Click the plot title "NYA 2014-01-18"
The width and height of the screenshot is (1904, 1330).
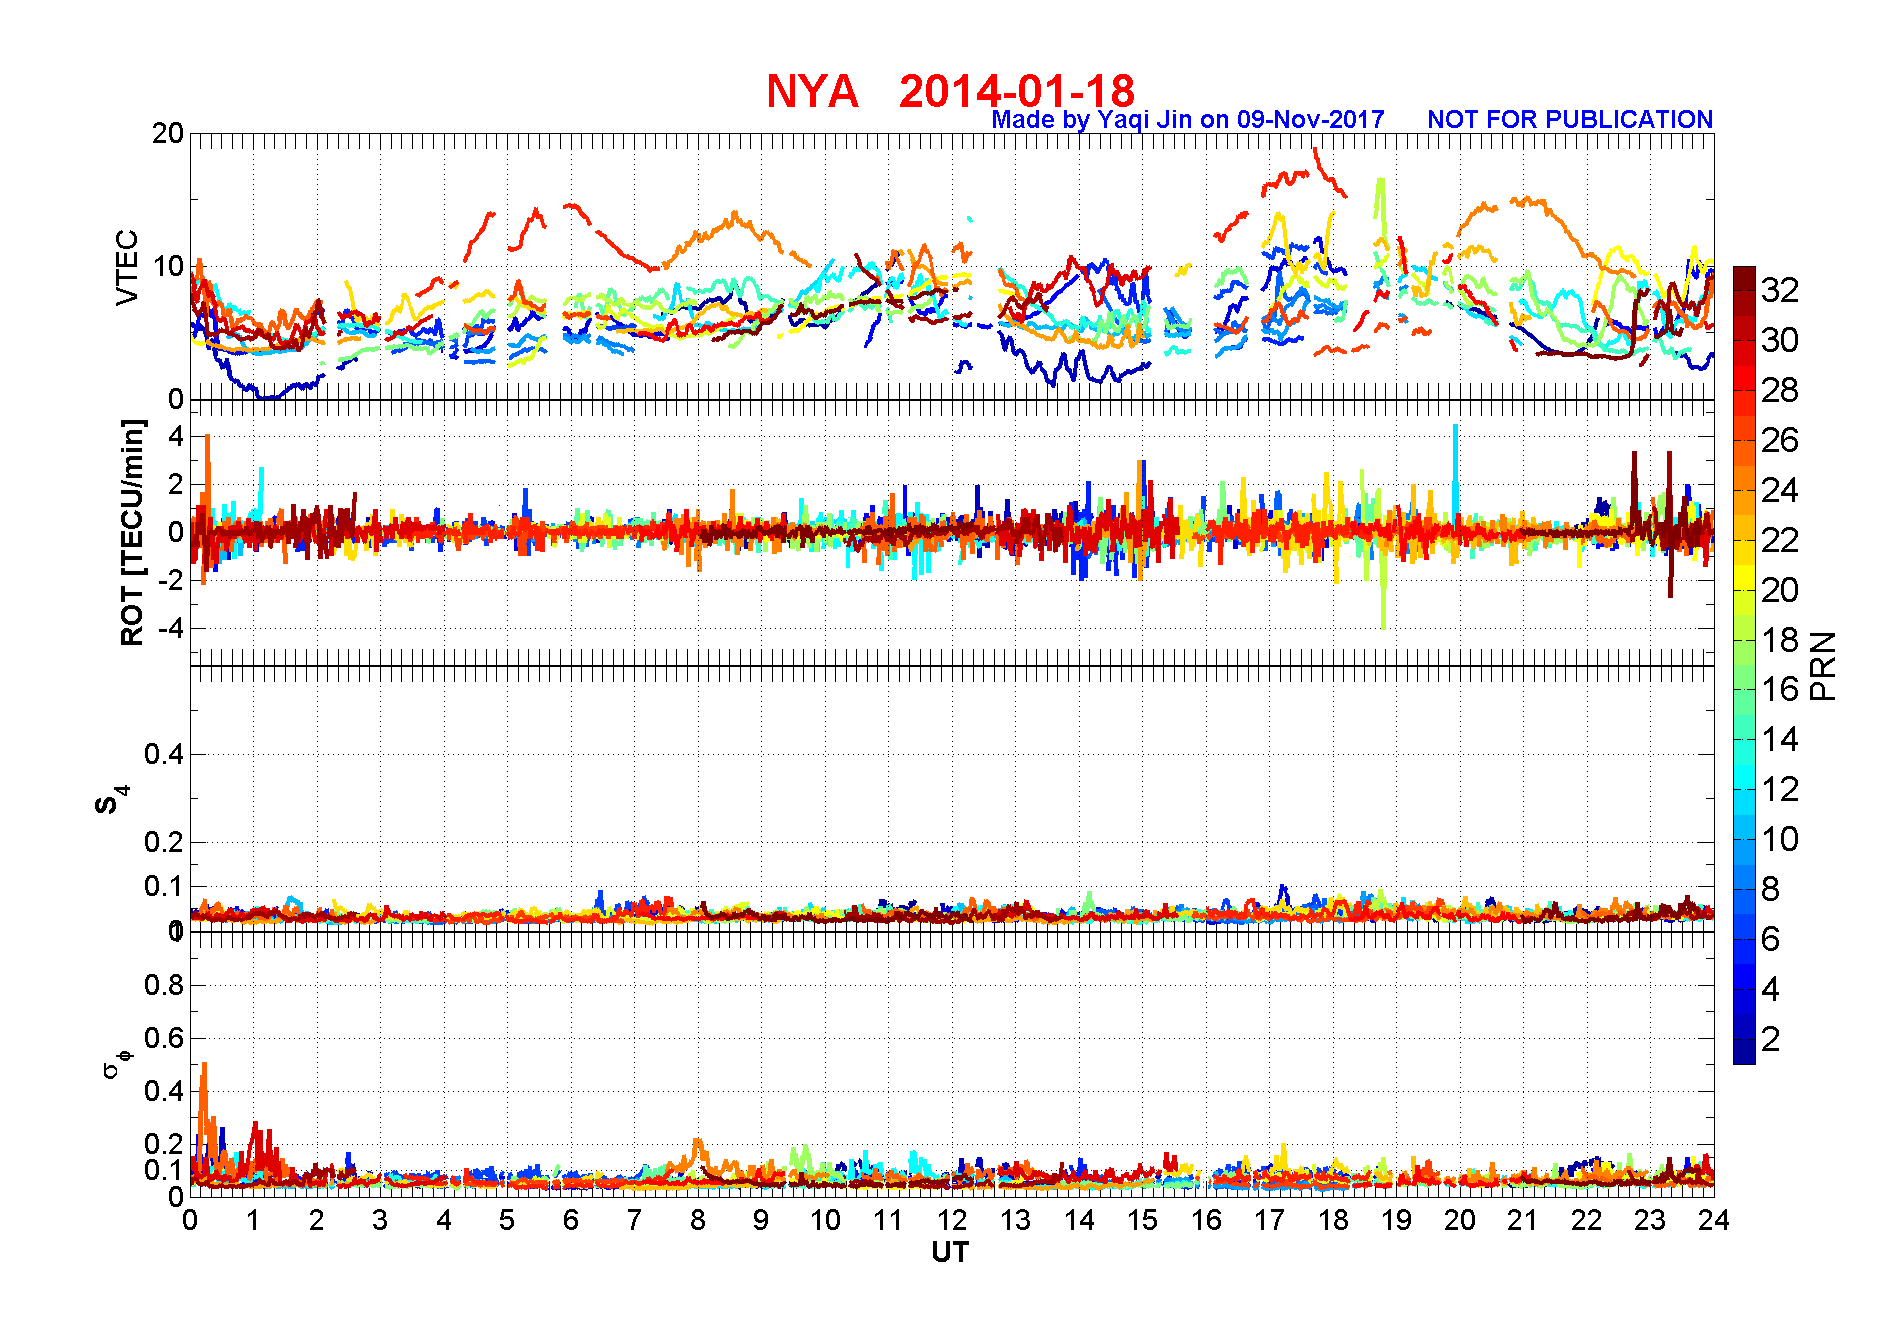950,91
